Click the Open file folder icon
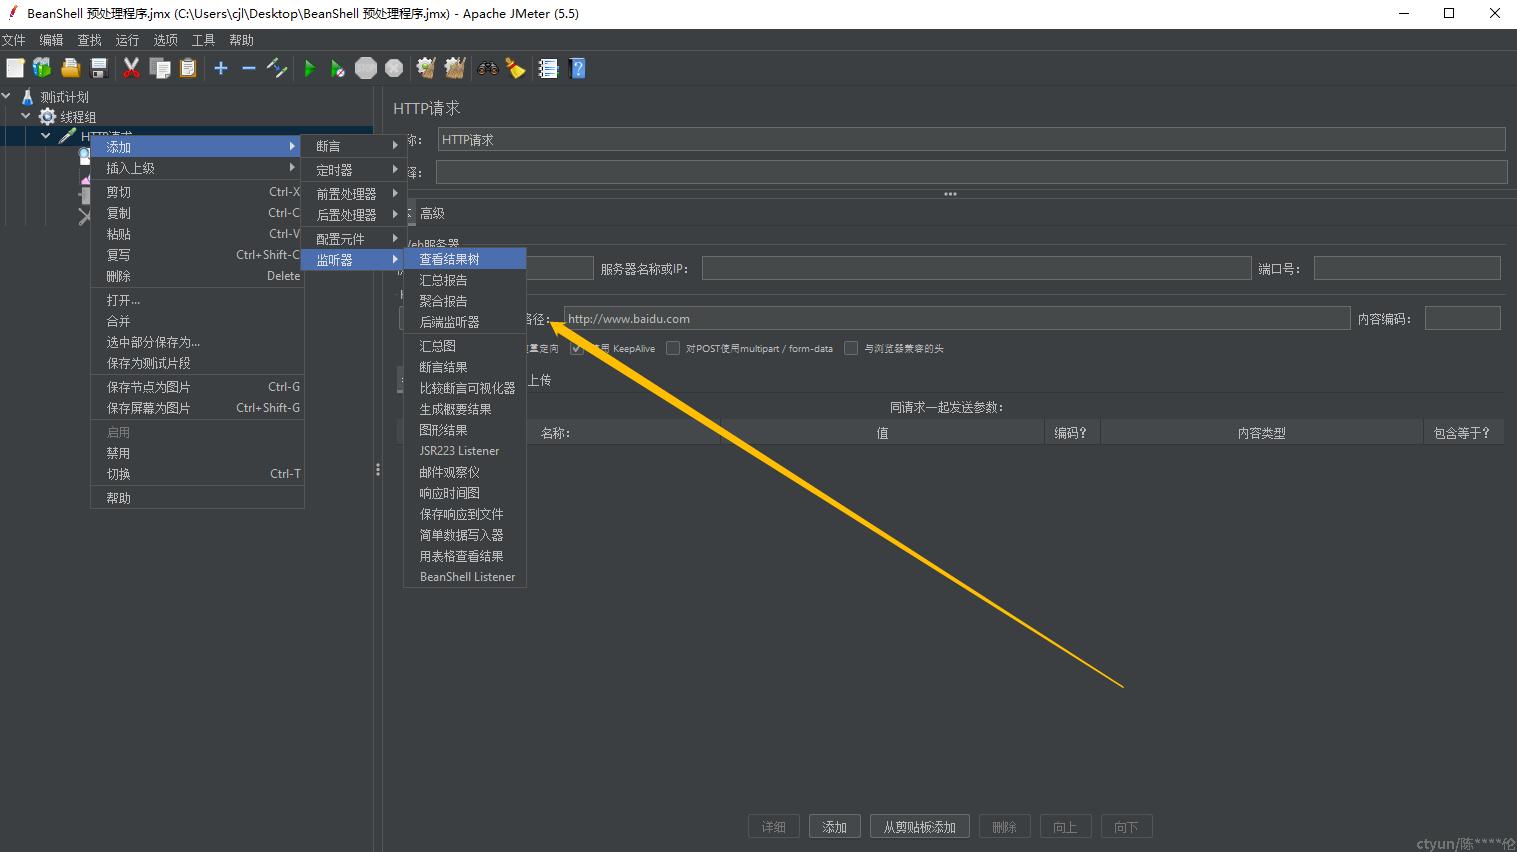Viewport: 1517px width, 852px height. (70, 68)
